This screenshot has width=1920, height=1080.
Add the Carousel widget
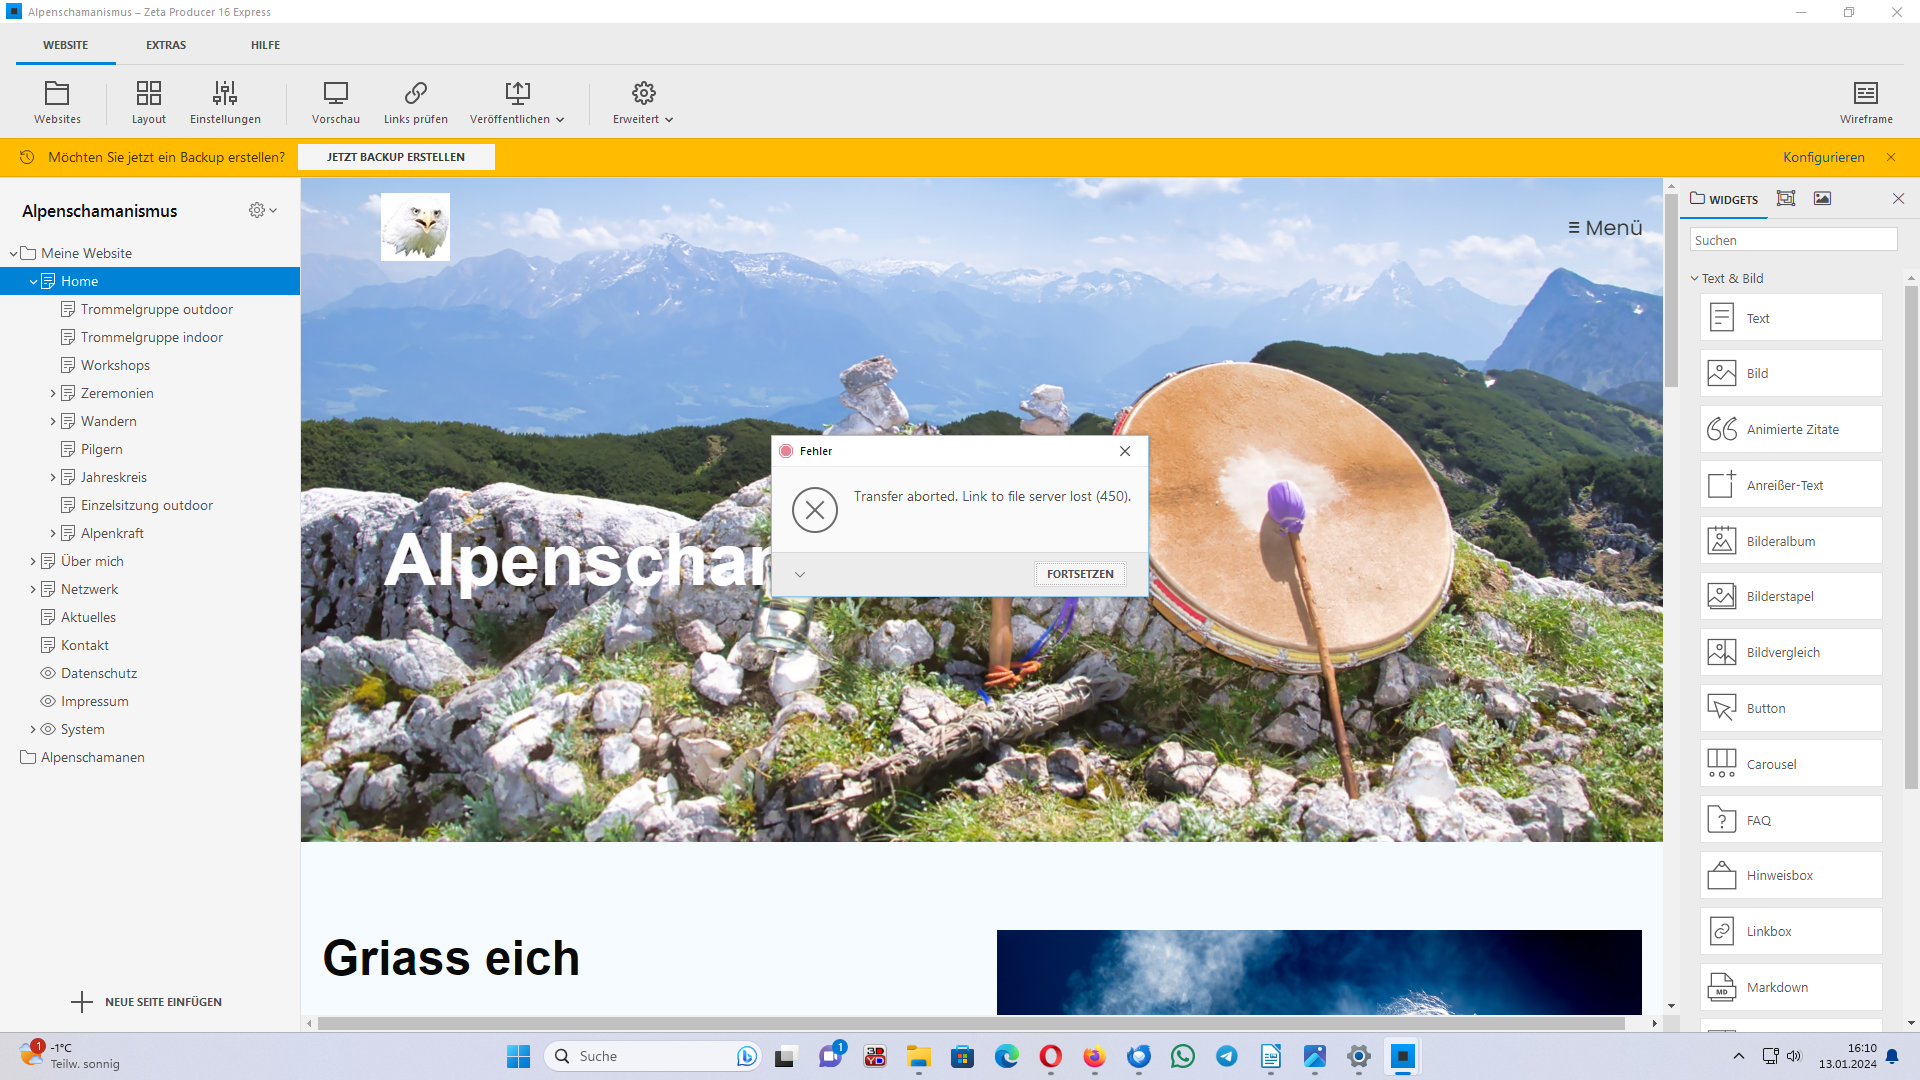pos(1791,764)
